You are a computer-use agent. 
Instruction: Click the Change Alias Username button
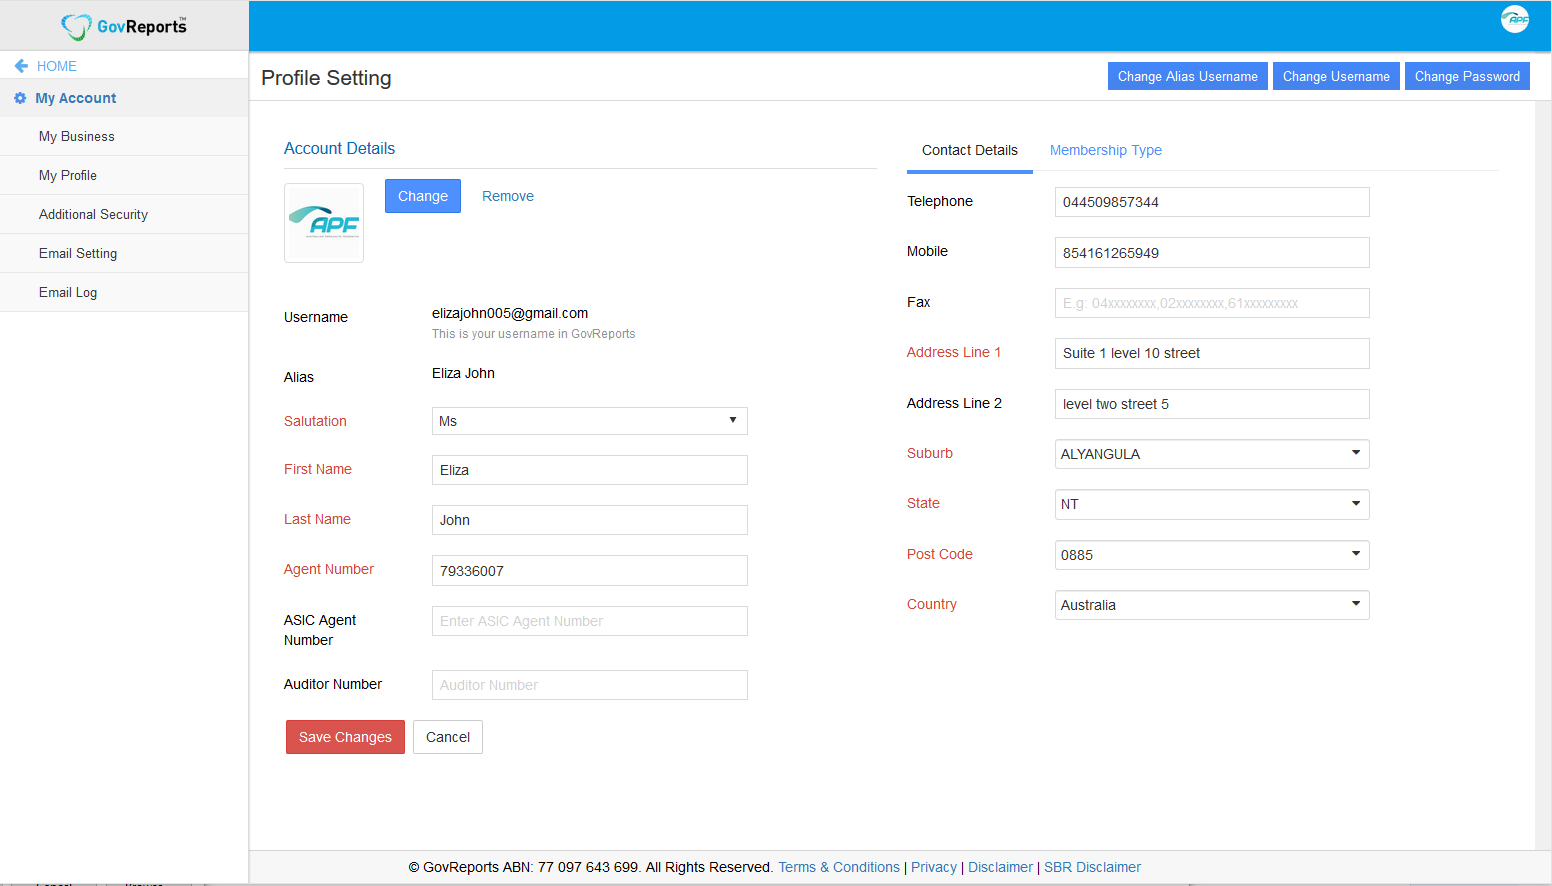tap(1187, 76)
